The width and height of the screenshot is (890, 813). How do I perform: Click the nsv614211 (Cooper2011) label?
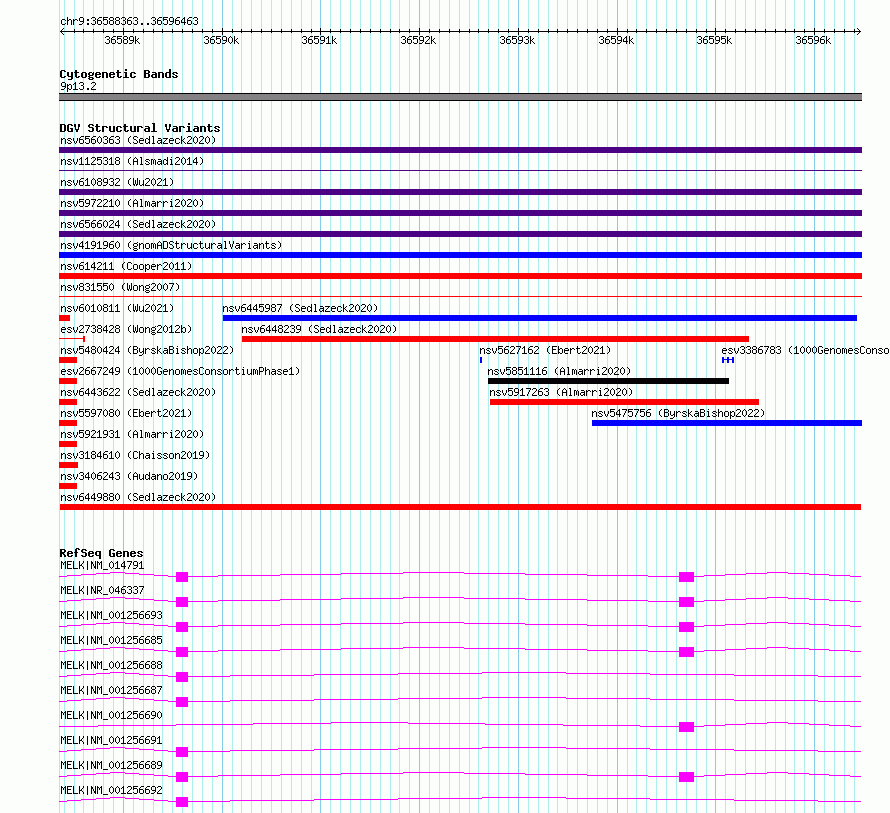[x=126, y=266]
